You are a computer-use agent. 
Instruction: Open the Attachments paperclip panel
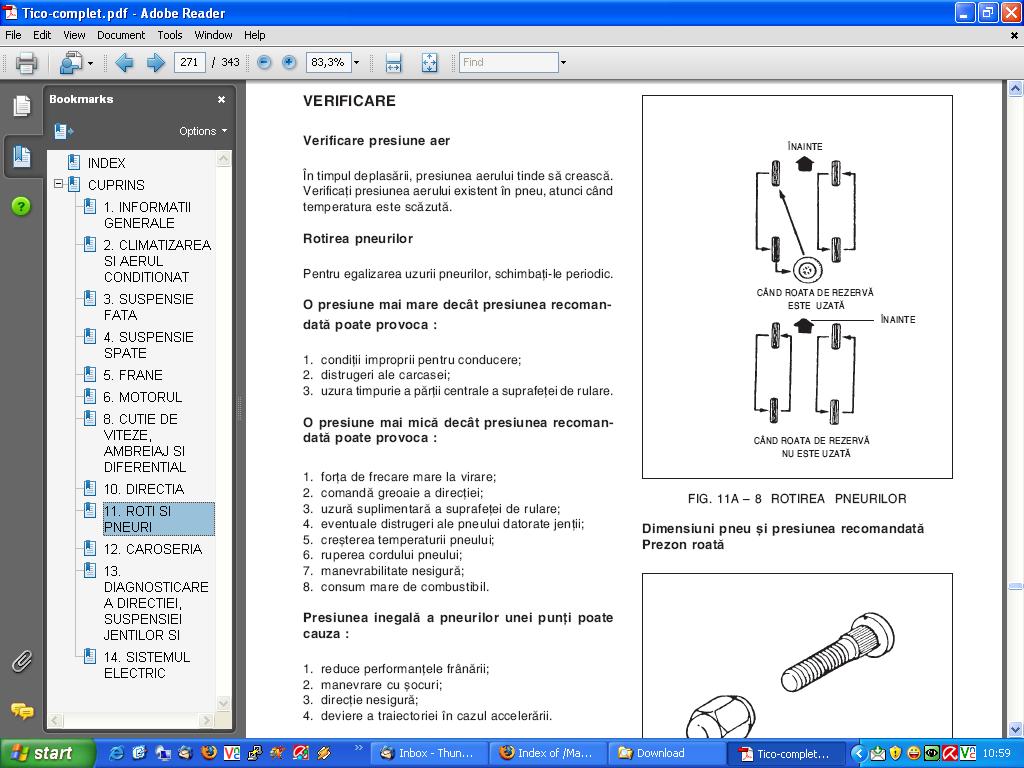[21, 661]
